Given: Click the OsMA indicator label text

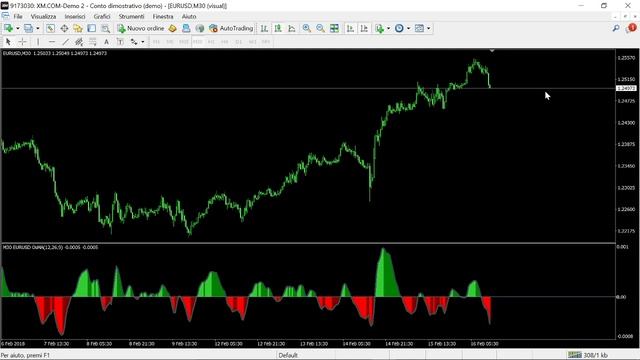Looking at the screenshot, I should (x=51, y=247).
